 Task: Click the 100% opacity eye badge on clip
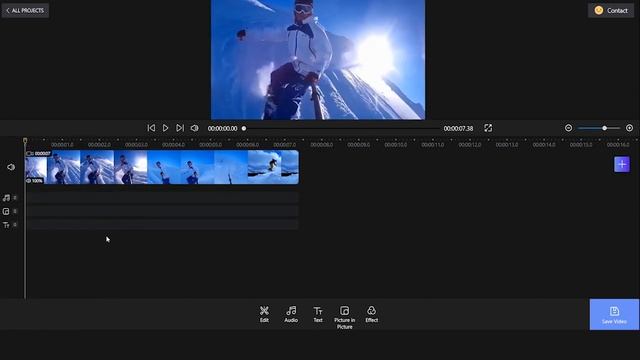(34, 180)
